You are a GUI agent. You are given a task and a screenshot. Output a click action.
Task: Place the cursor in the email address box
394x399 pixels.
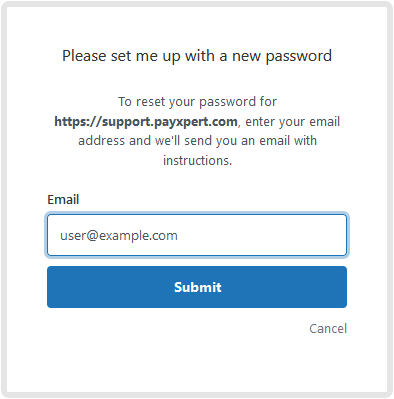point(197,235)
